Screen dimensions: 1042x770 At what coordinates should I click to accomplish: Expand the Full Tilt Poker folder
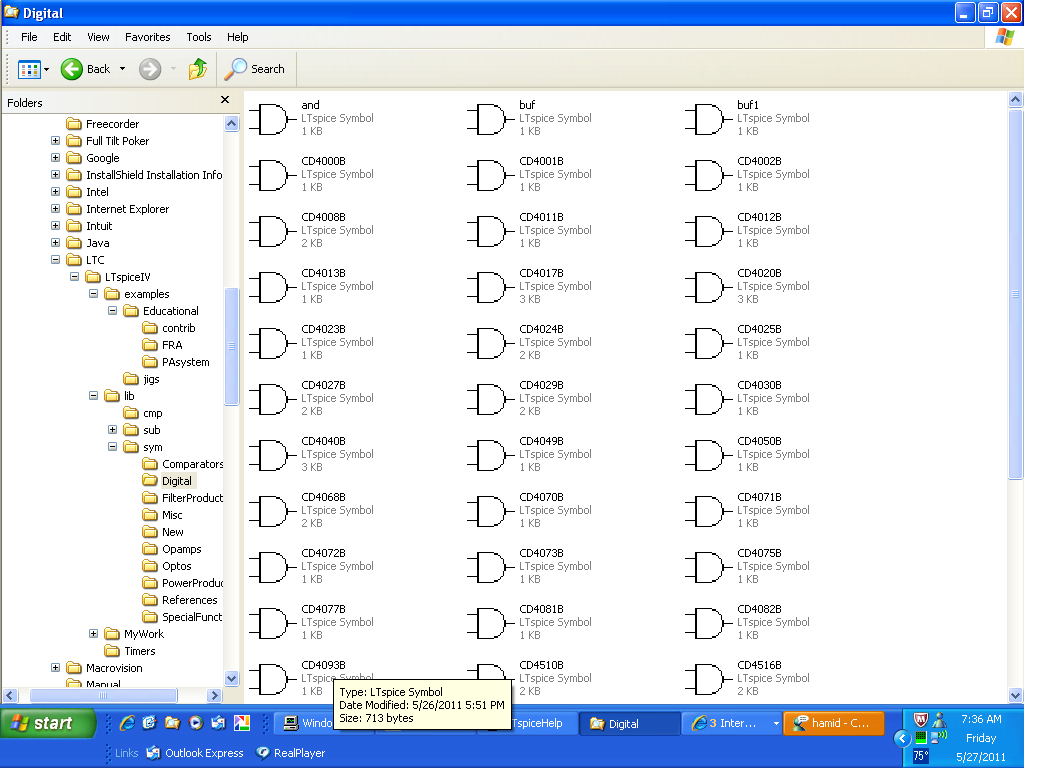point(56,141)
